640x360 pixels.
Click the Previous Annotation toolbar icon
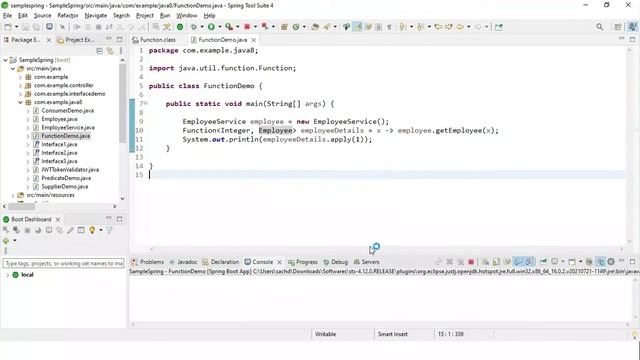420,27
